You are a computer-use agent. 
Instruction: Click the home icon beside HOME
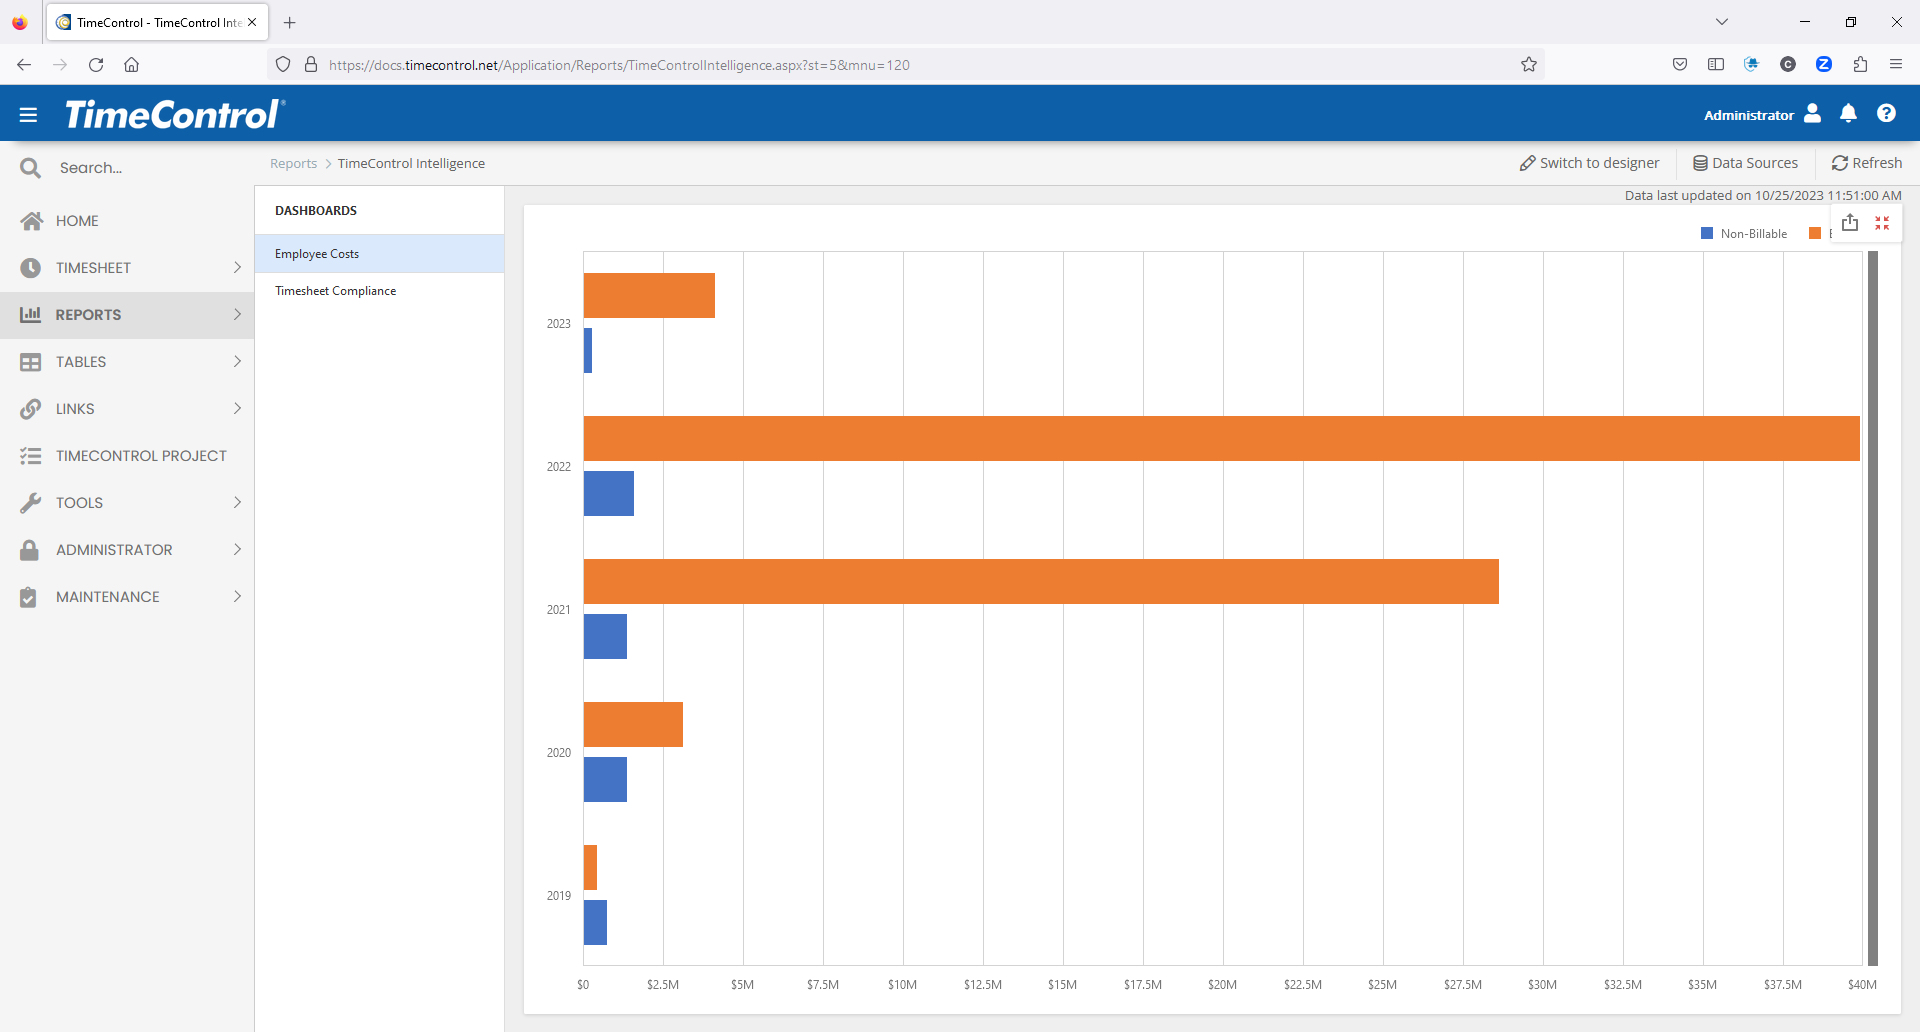click(x=31, y=221)
